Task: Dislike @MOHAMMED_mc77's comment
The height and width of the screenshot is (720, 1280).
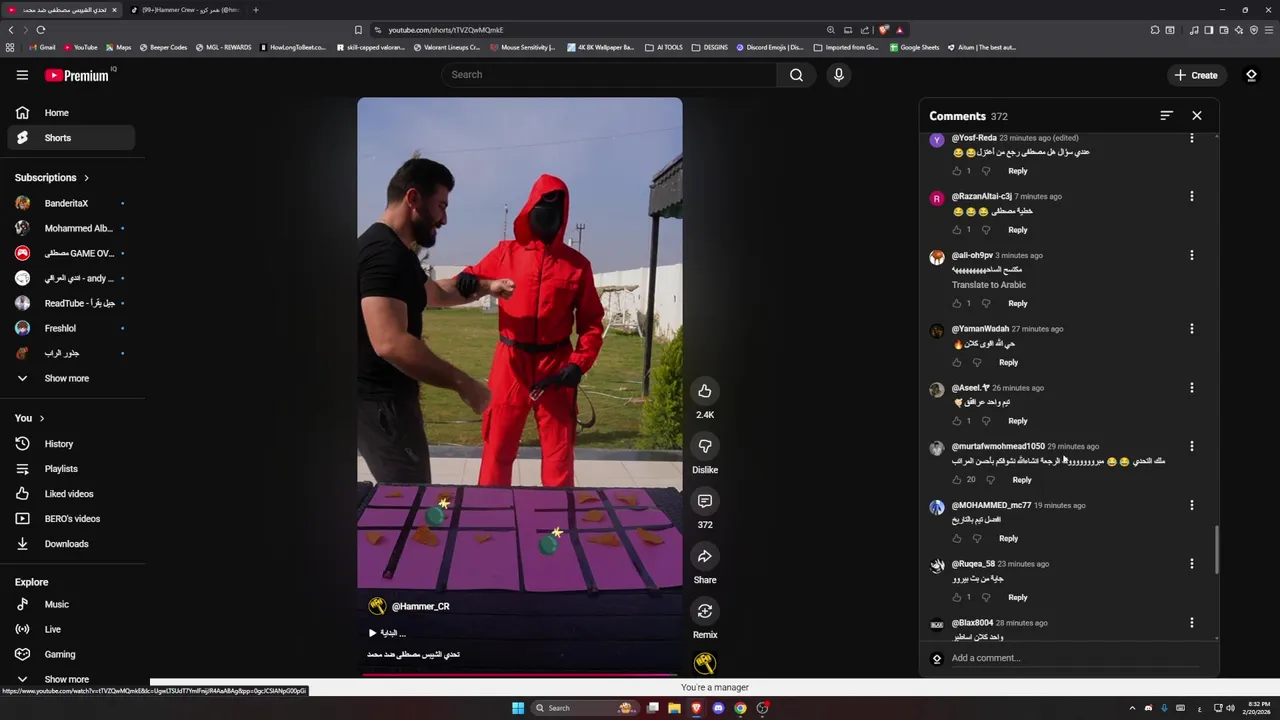Action: pos(977,539)
